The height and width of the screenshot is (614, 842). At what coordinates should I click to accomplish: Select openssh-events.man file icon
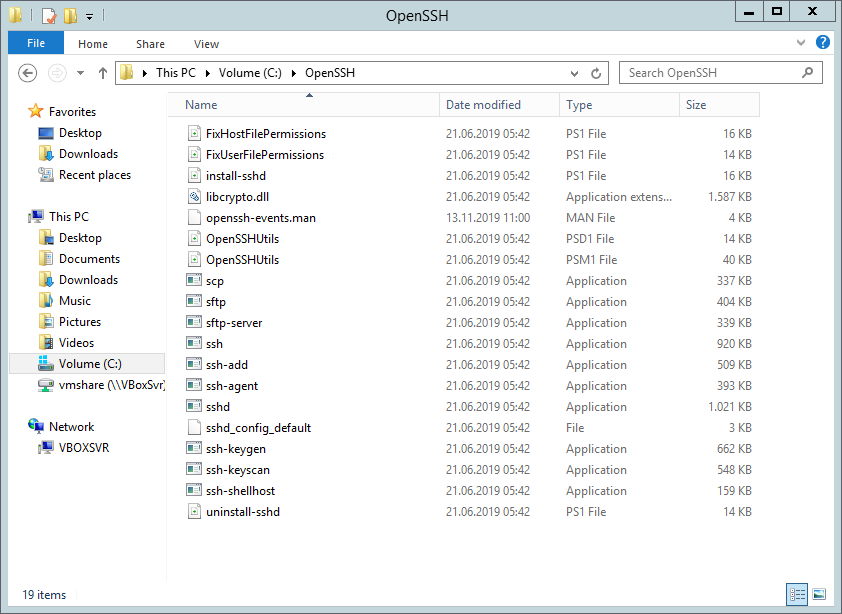[x=194, y=217]
